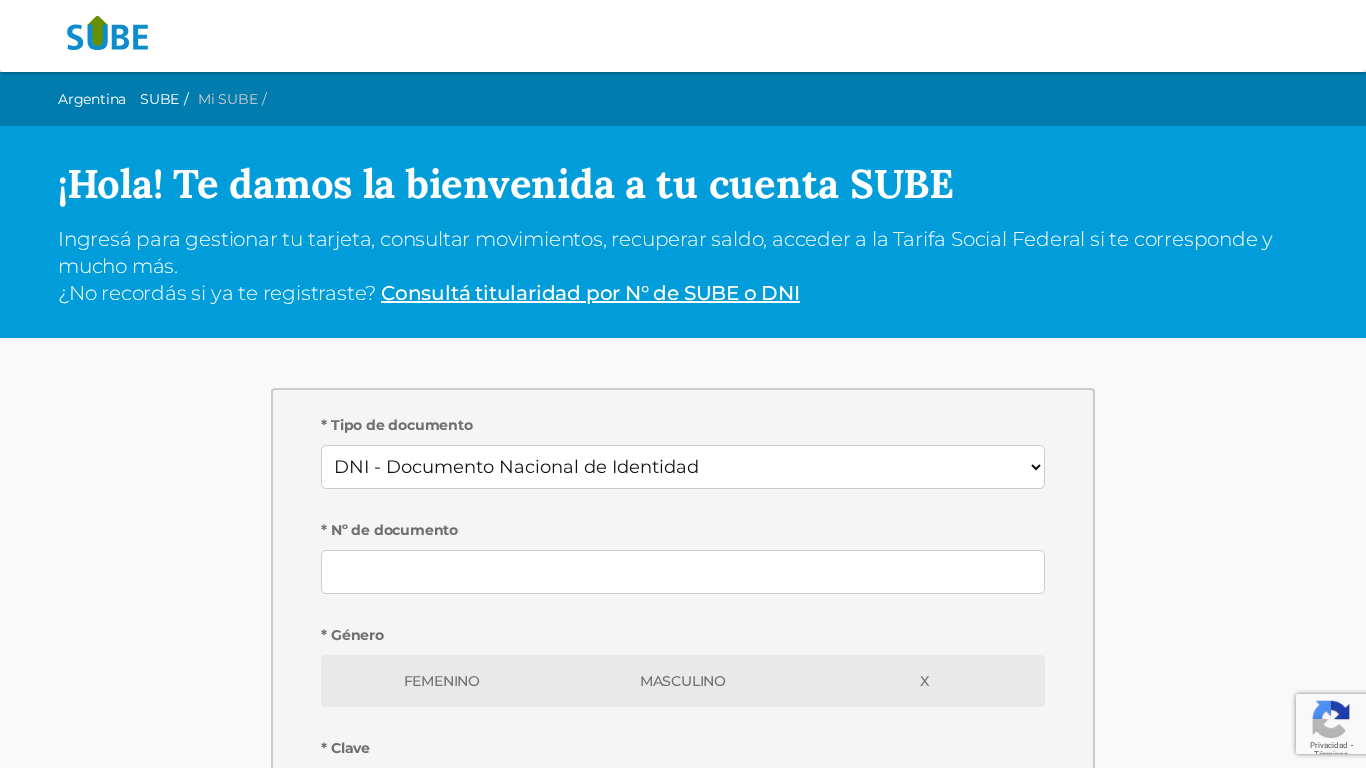Screen dimensions: 1366x768
Task: Select FEMENINO gender option
Action: click(x=442, y=681)
